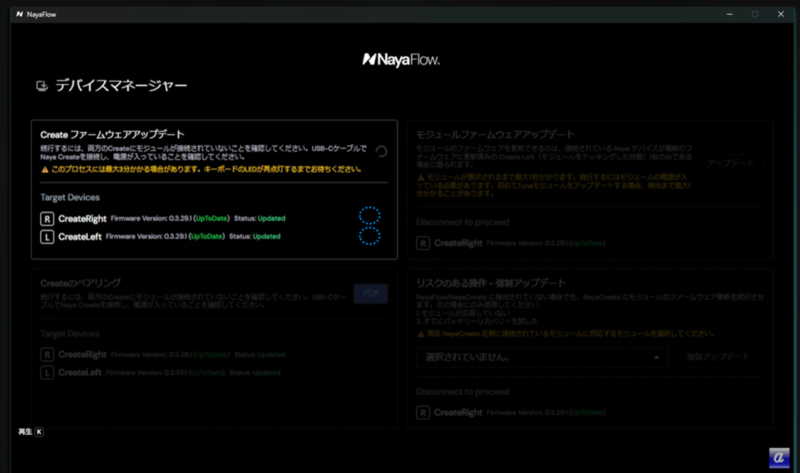Click the CreateRight device name under Create pairing

pyautogui.click(x=80, y=354)
